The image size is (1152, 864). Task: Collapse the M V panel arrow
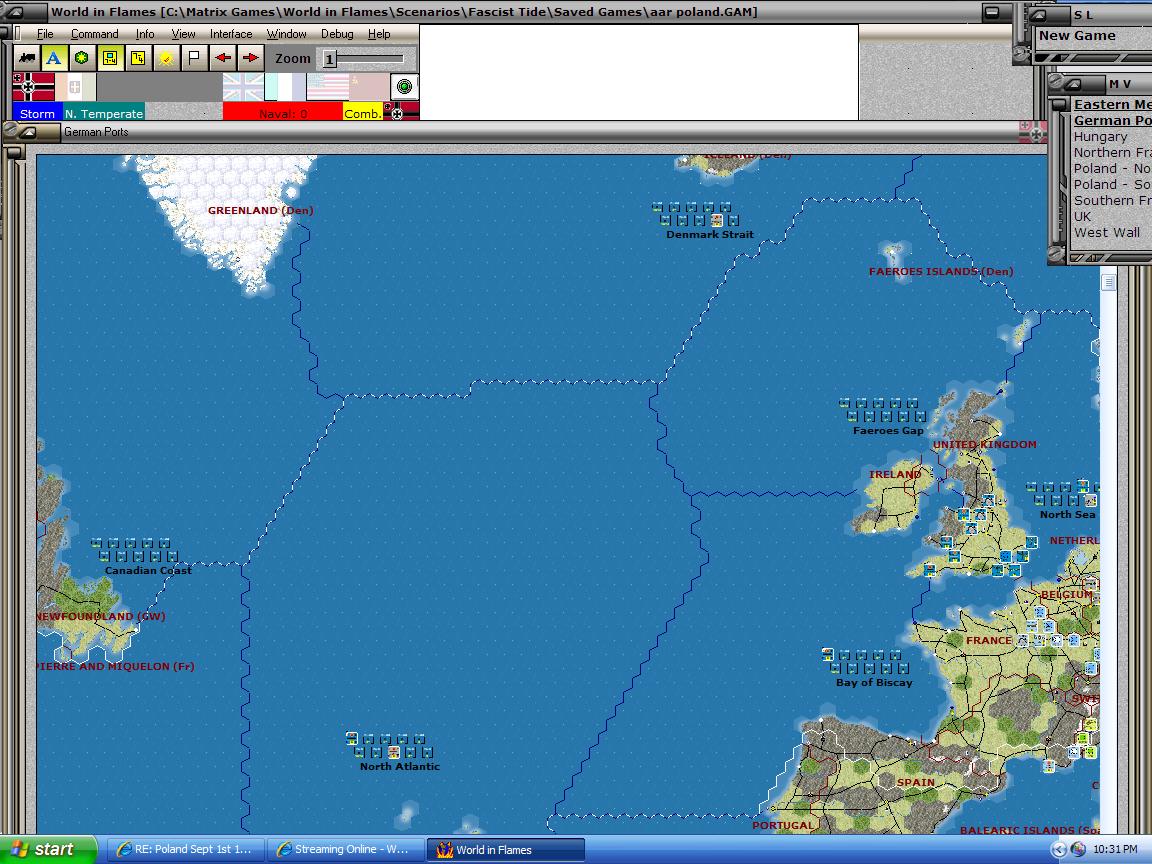1073,84
